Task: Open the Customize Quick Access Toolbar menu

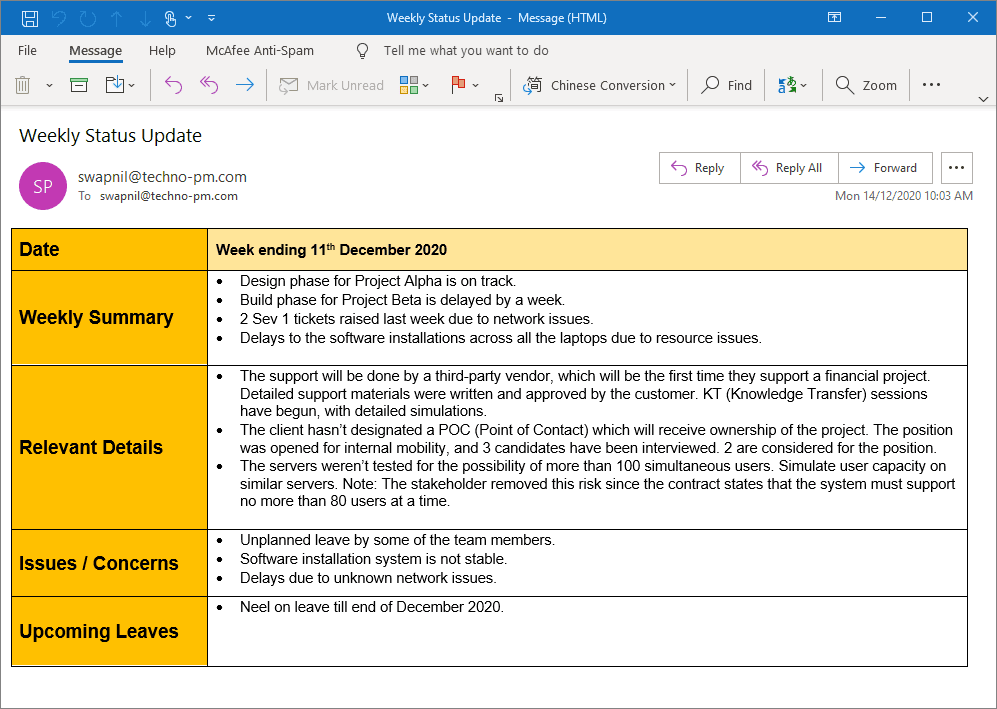Action: click(211, 17)
